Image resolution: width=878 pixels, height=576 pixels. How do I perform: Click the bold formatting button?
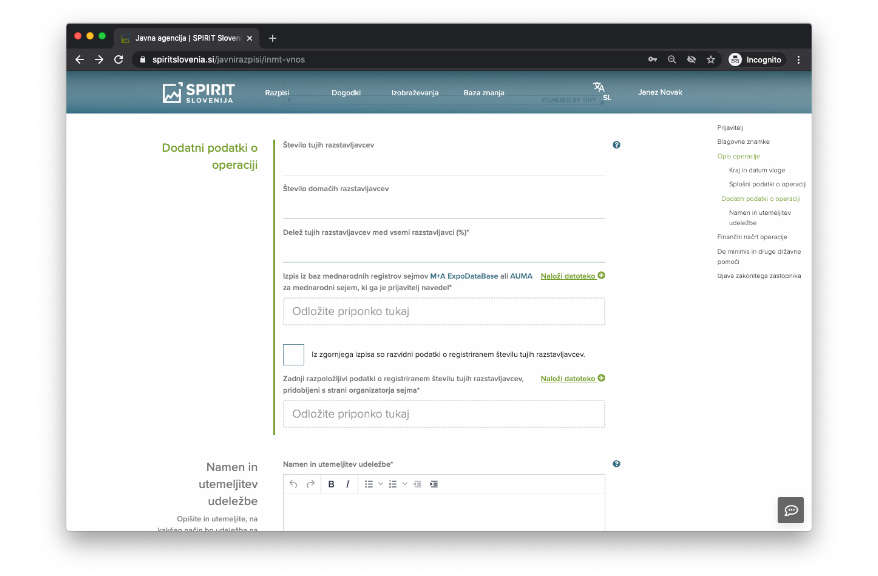coord(331,484)
